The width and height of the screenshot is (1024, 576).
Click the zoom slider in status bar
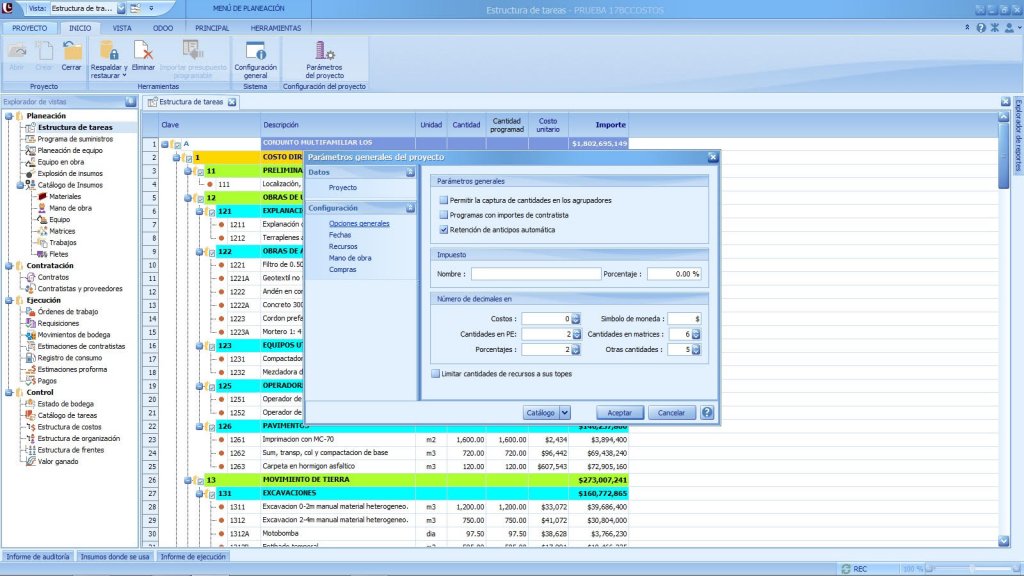click(x=970, y=568)
